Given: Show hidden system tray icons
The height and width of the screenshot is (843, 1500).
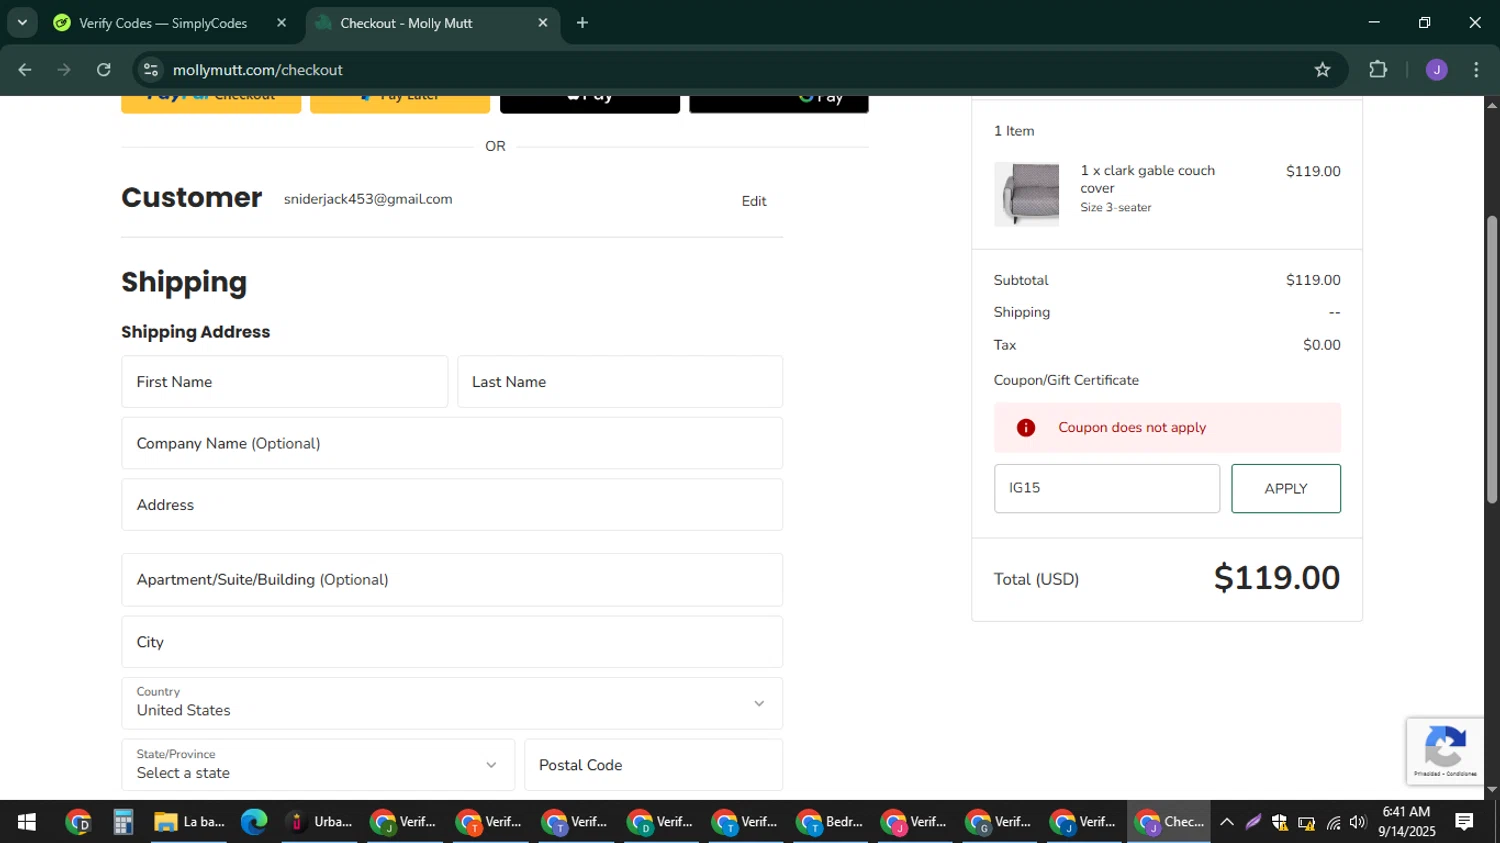Looking at the screenshot, I should point(1227,822).
